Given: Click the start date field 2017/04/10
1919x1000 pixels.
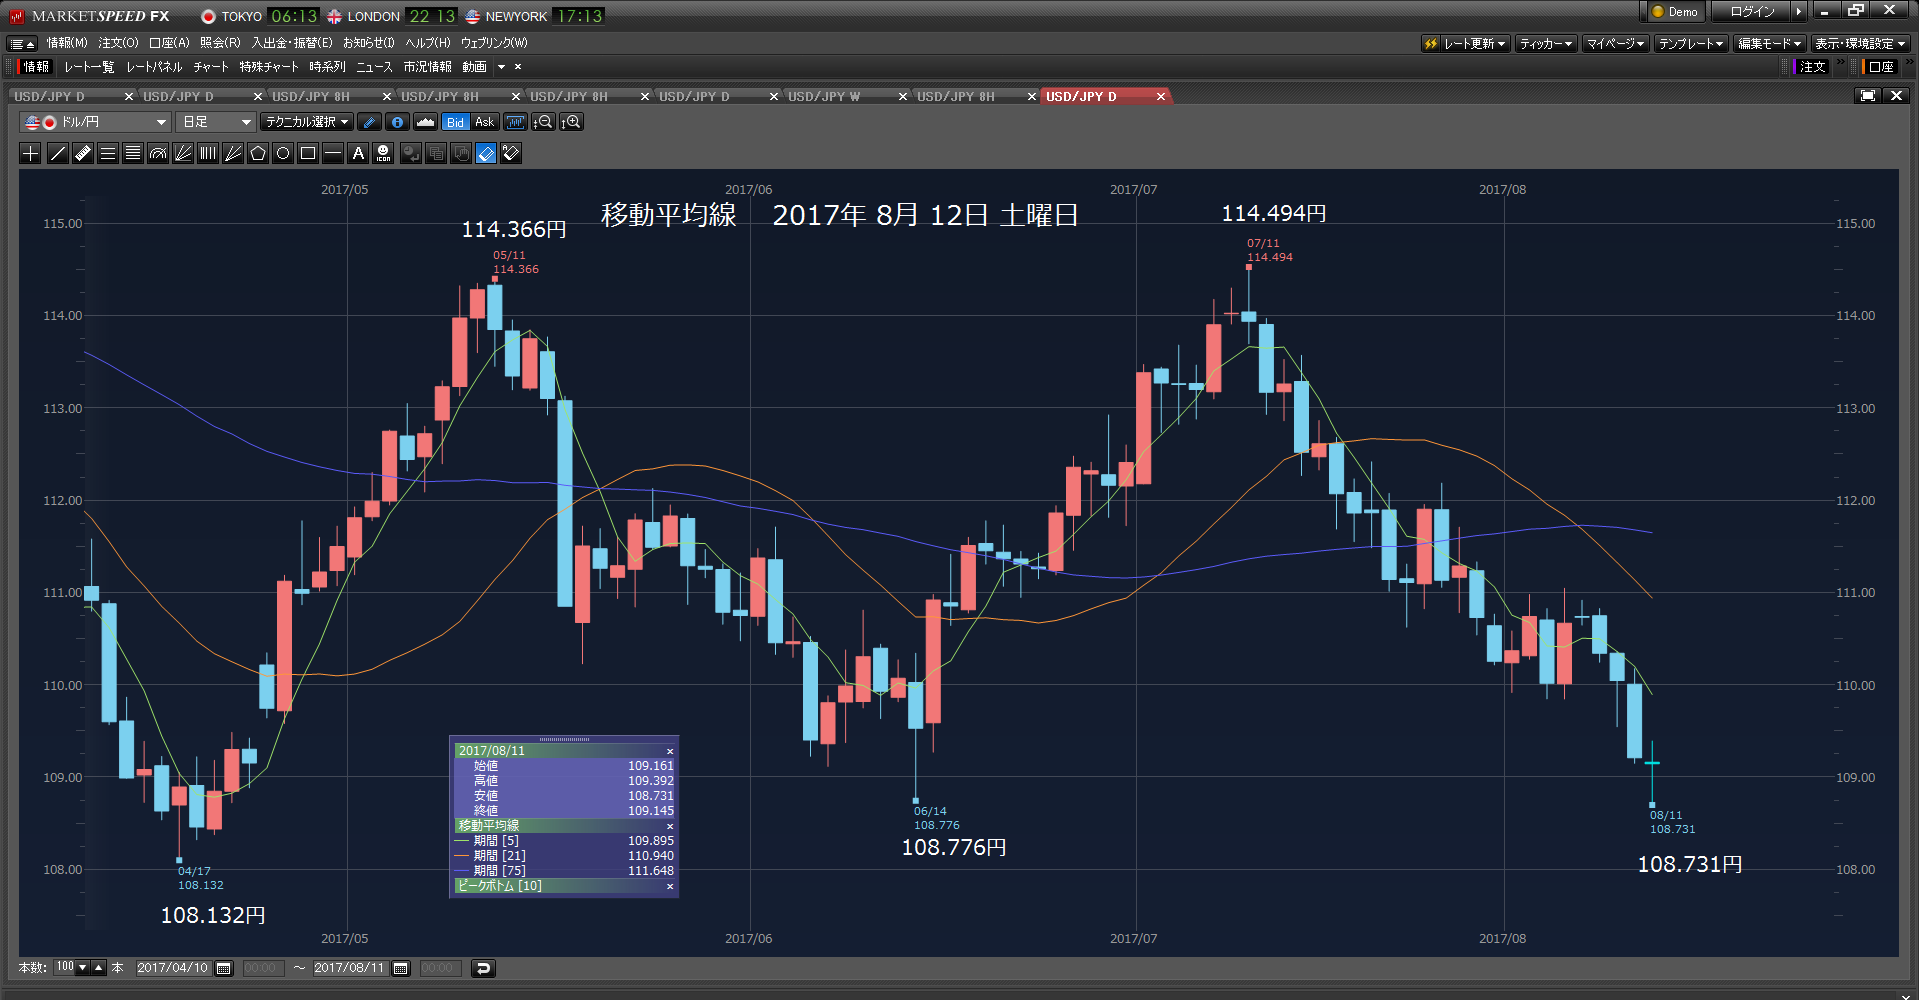Looking at the screenshot, I should [x=173, y=968].
